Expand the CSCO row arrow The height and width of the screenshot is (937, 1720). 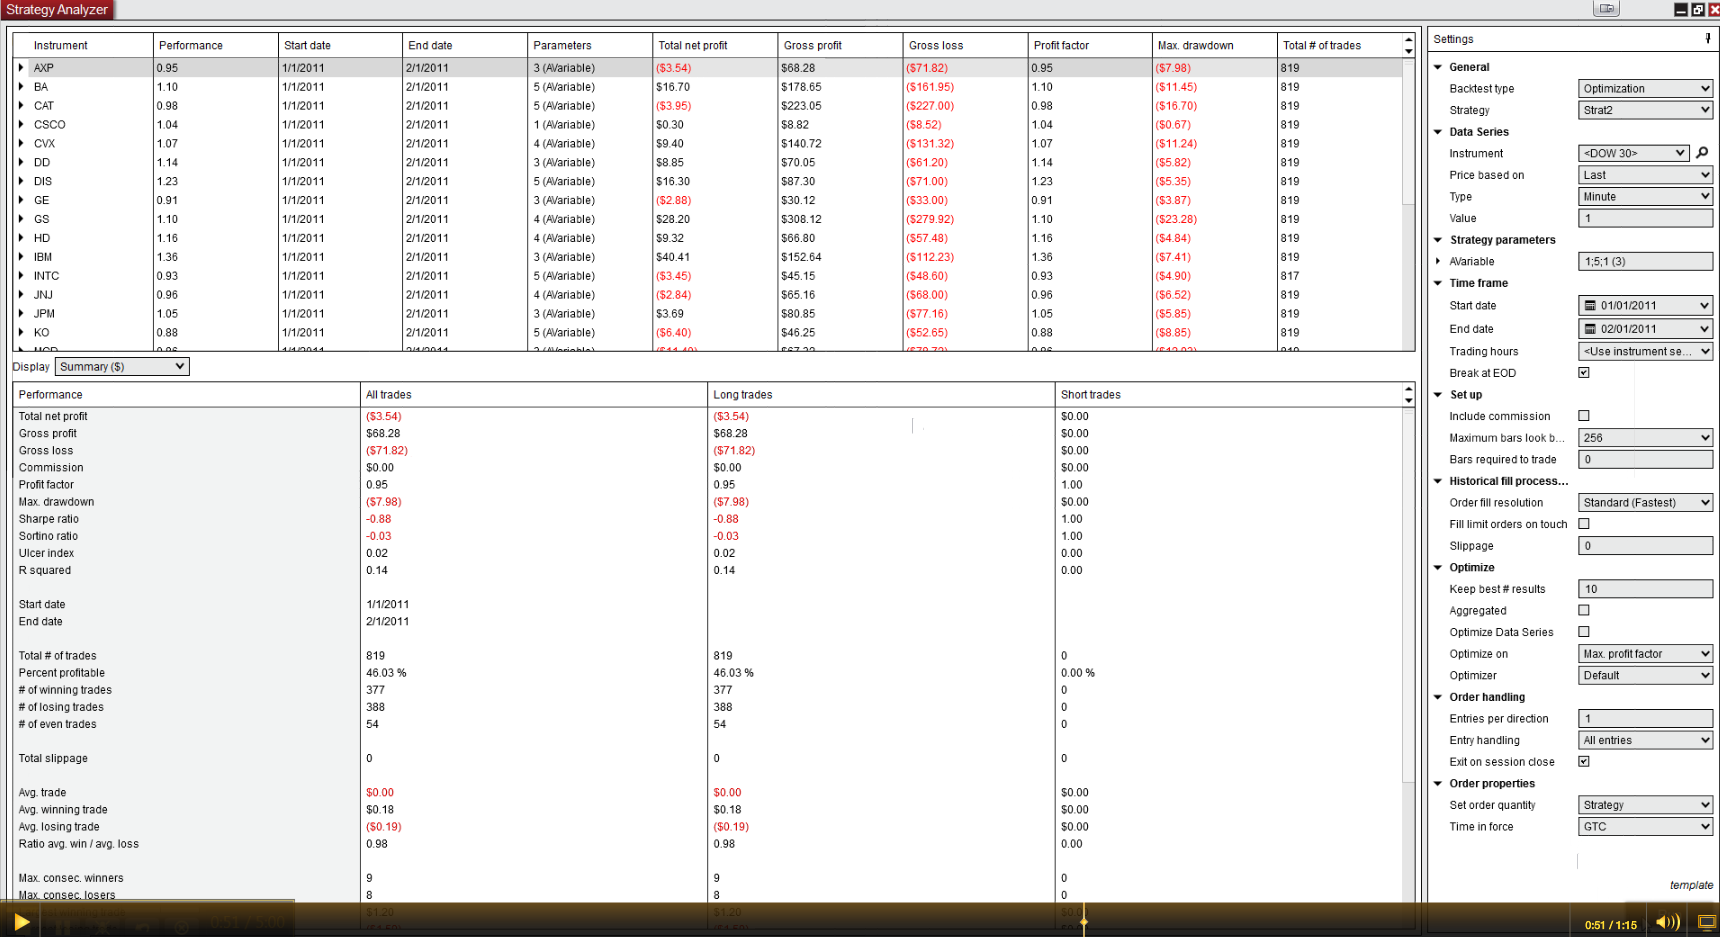point(21,125)
